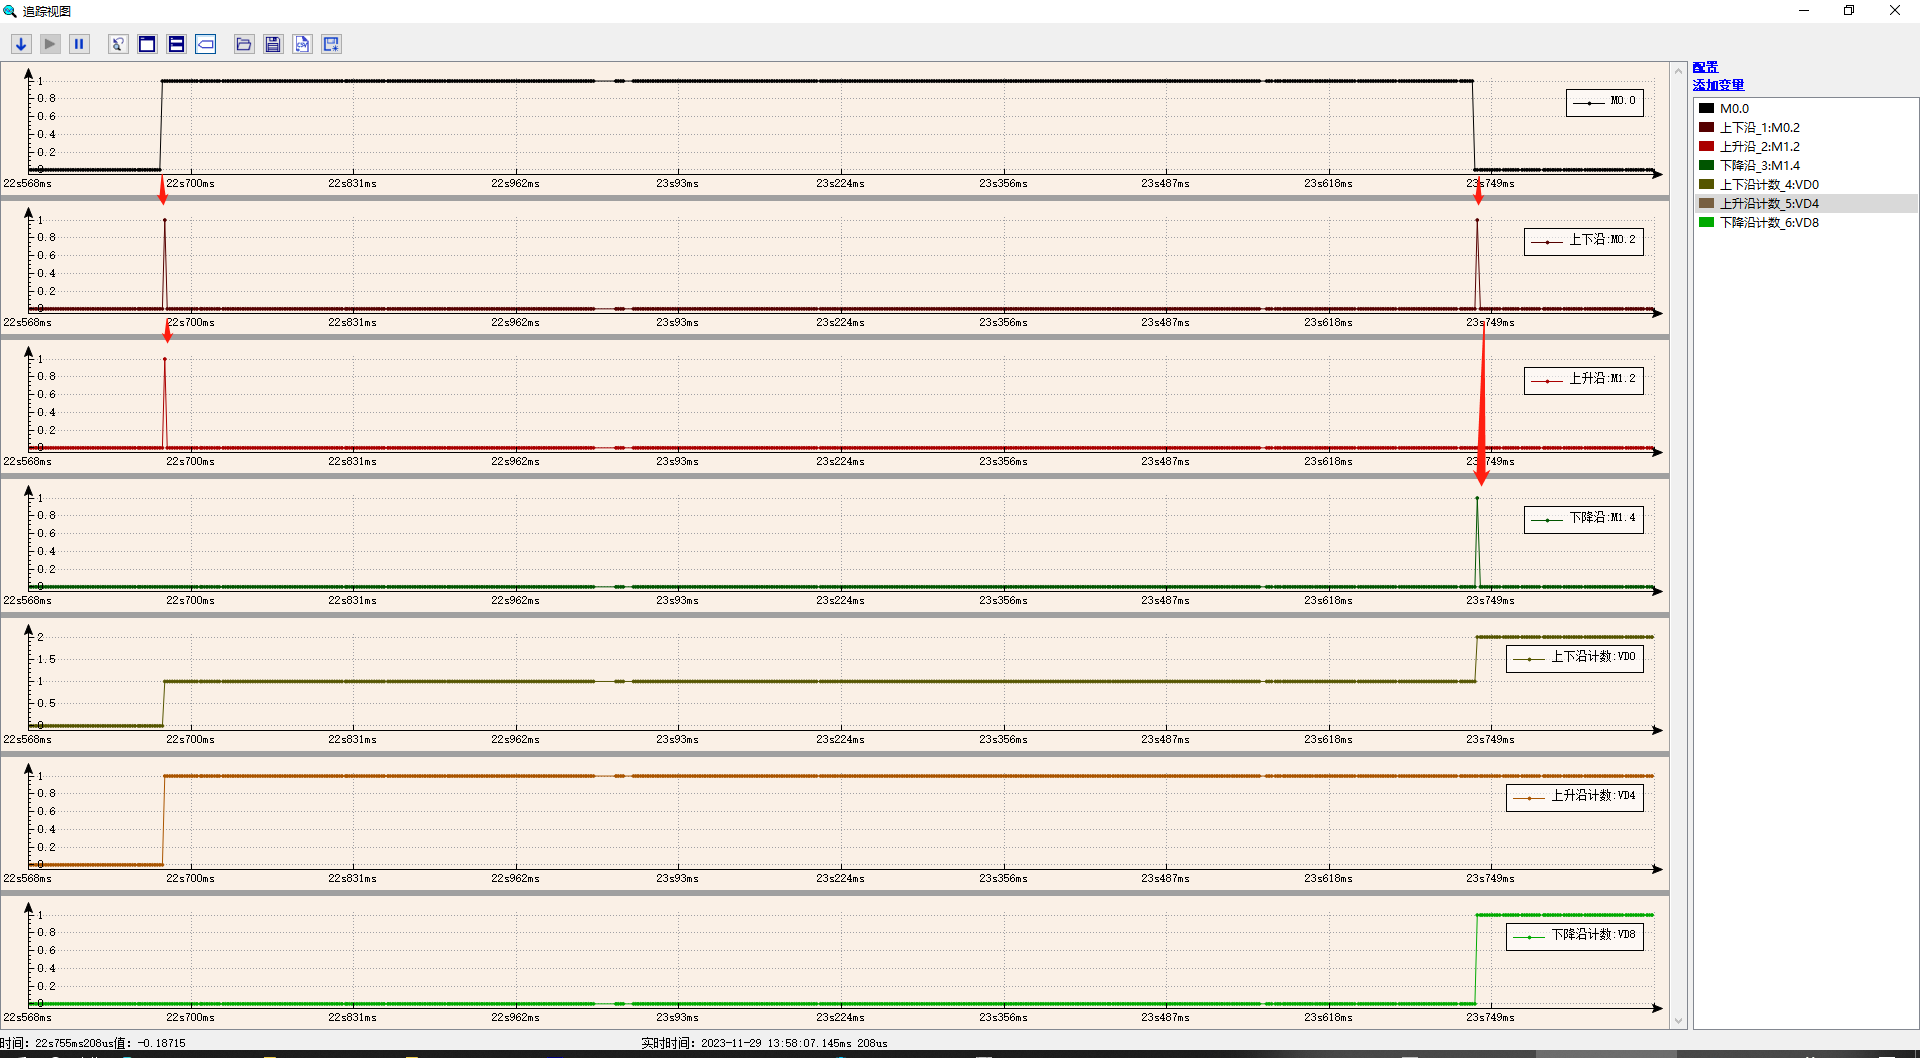
Task: Save the trace with floppy icon
Action: [273, 44]
